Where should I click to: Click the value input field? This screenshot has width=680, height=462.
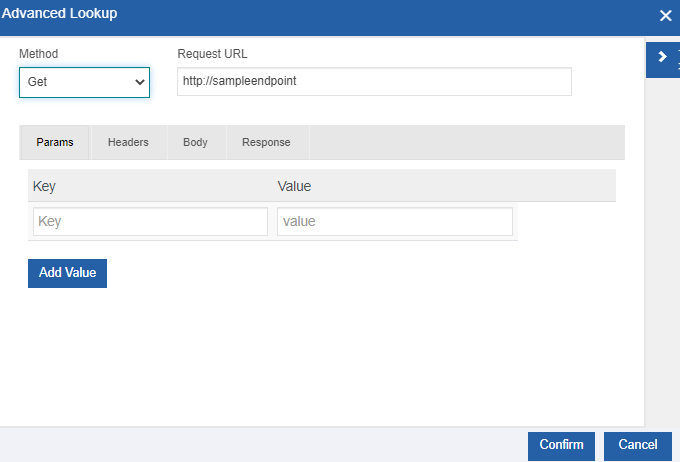395,222
